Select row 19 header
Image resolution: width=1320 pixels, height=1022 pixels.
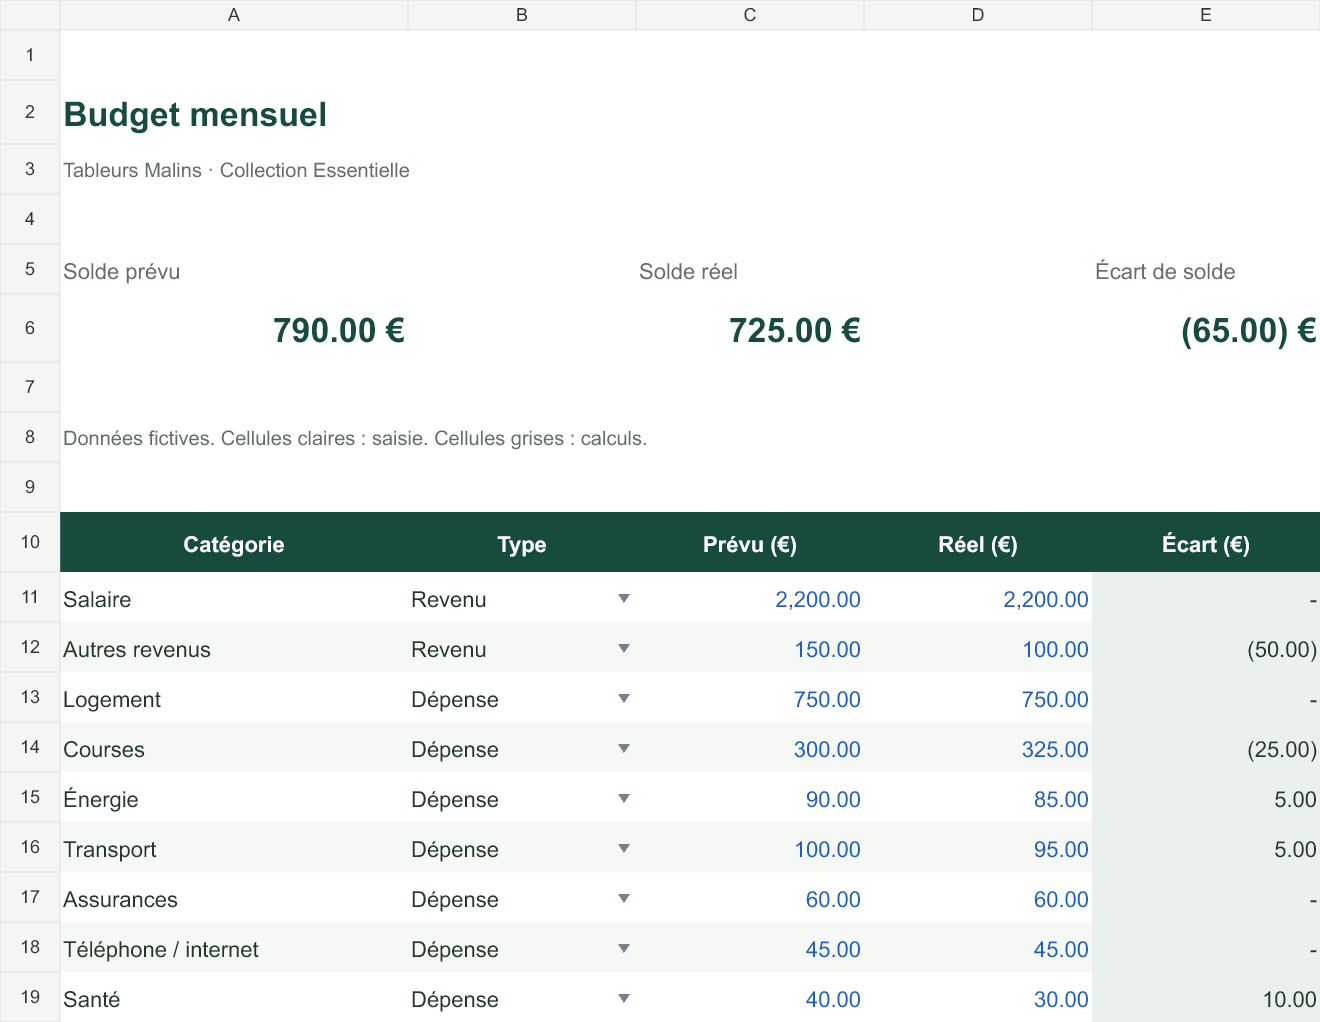click(30, 997)
